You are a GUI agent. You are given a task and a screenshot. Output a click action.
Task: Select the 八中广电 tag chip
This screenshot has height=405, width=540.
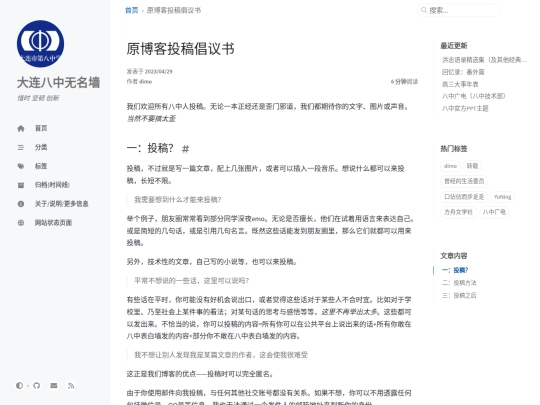pos(494,212)
